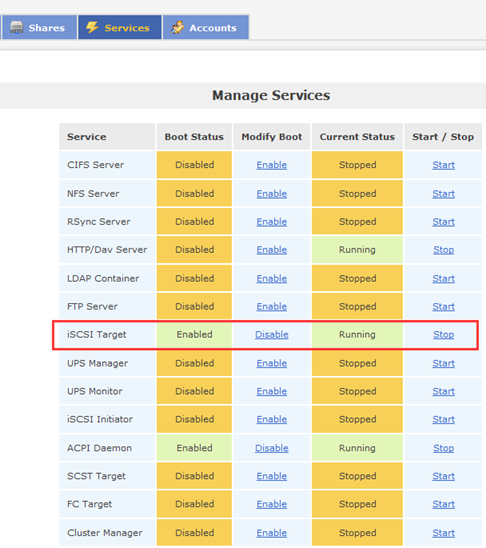Enable SCST Target at boot

click(x=271, y=476)
